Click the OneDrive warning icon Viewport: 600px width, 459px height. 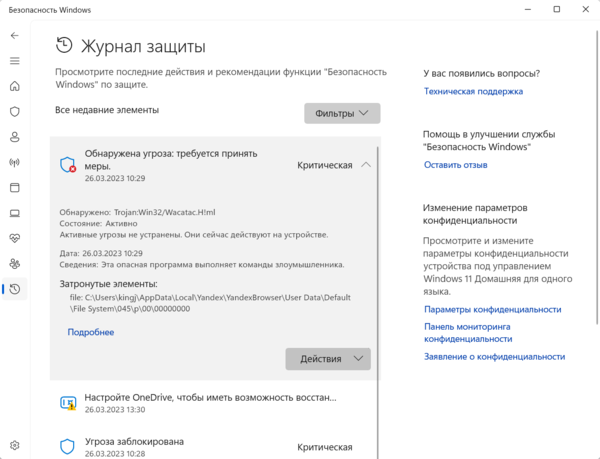[x=68, y=403]
